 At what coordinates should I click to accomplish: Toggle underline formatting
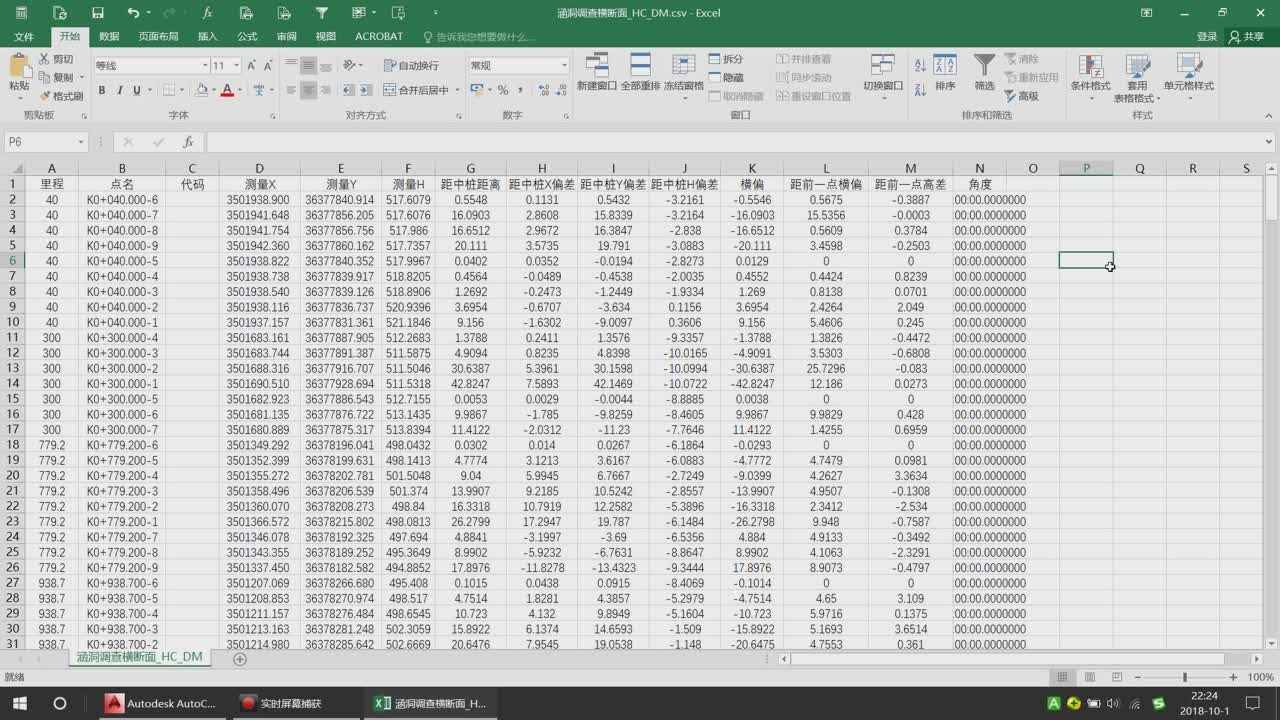(x=138, y=90)
